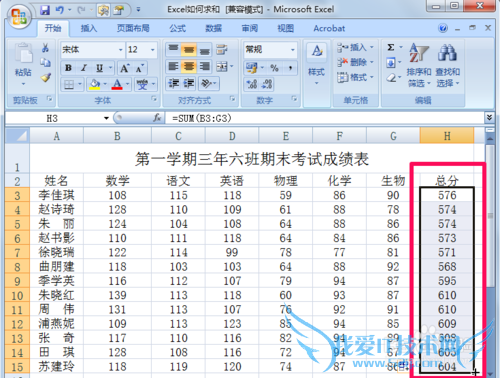Viewport: 500px width, 378px height.
Task: Toggle center horizontal alignment
Action: click(x=189, y=67)
